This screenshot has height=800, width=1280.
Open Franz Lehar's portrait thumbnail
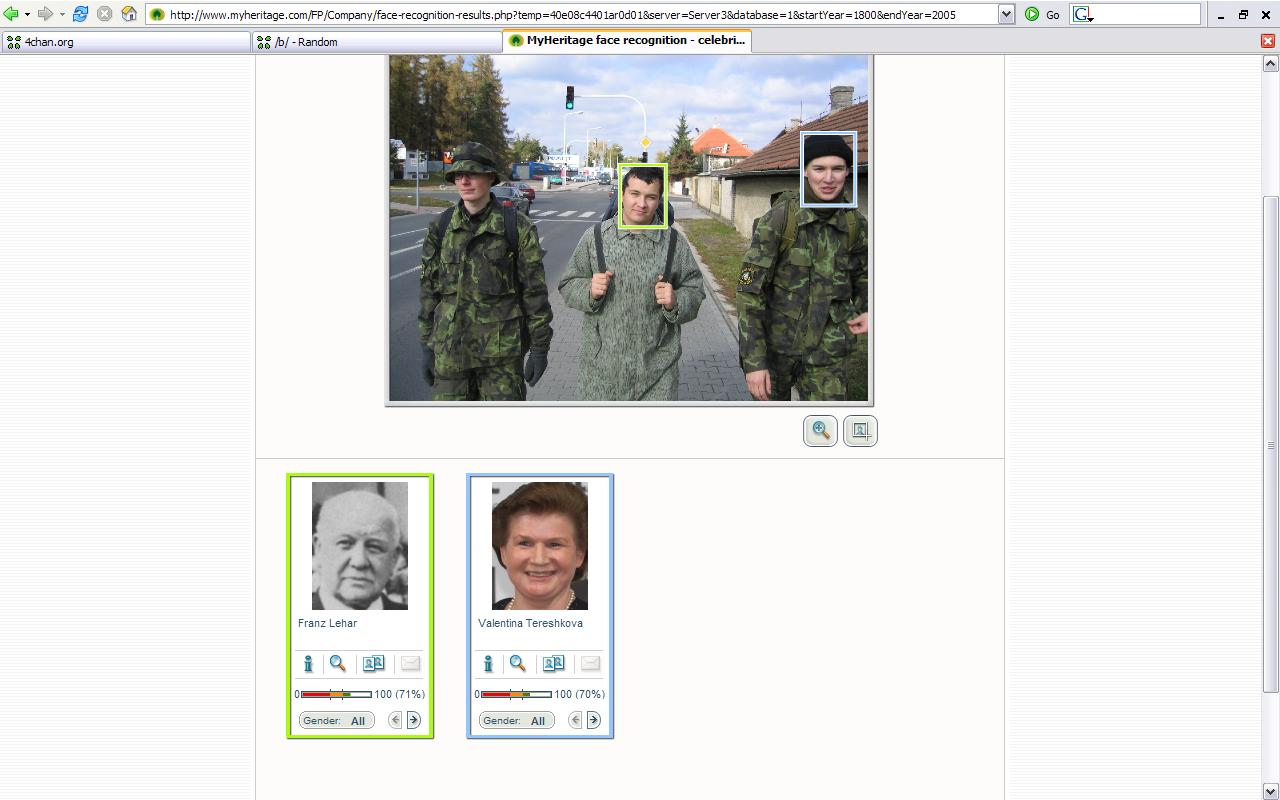[360, 546]
